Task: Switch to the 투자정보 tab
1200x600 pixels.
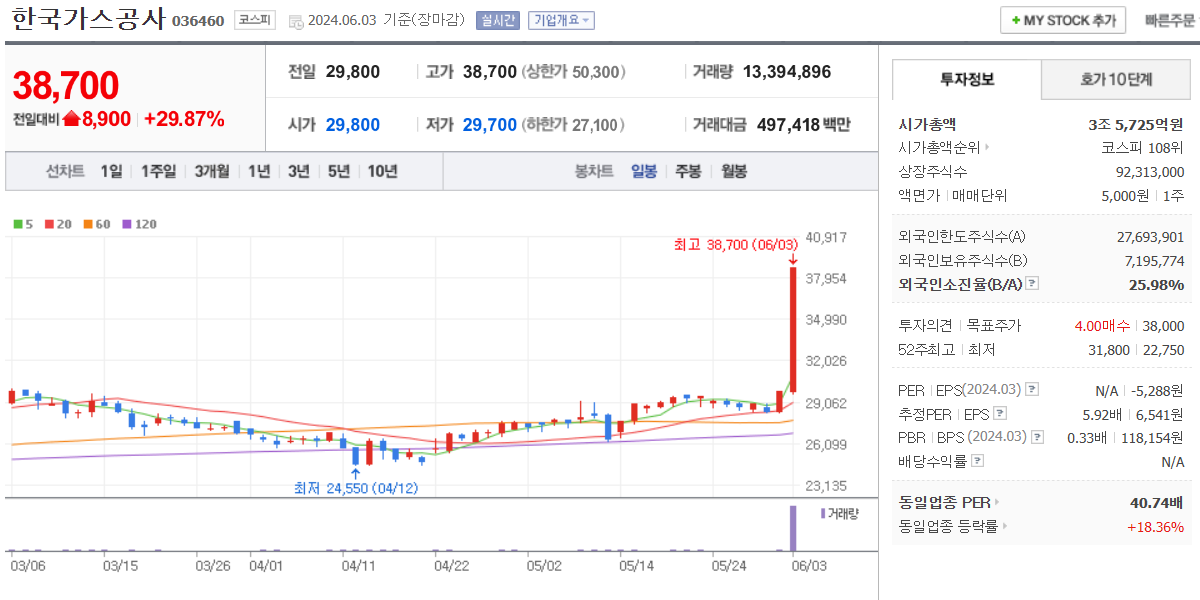Action: (967, 79)
